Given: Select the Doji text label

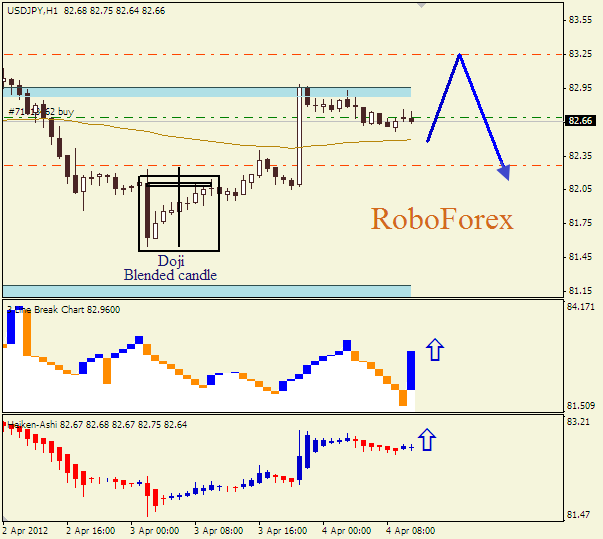Looking at the screenshot, I should pyautogui.click(x=170, y=261).
